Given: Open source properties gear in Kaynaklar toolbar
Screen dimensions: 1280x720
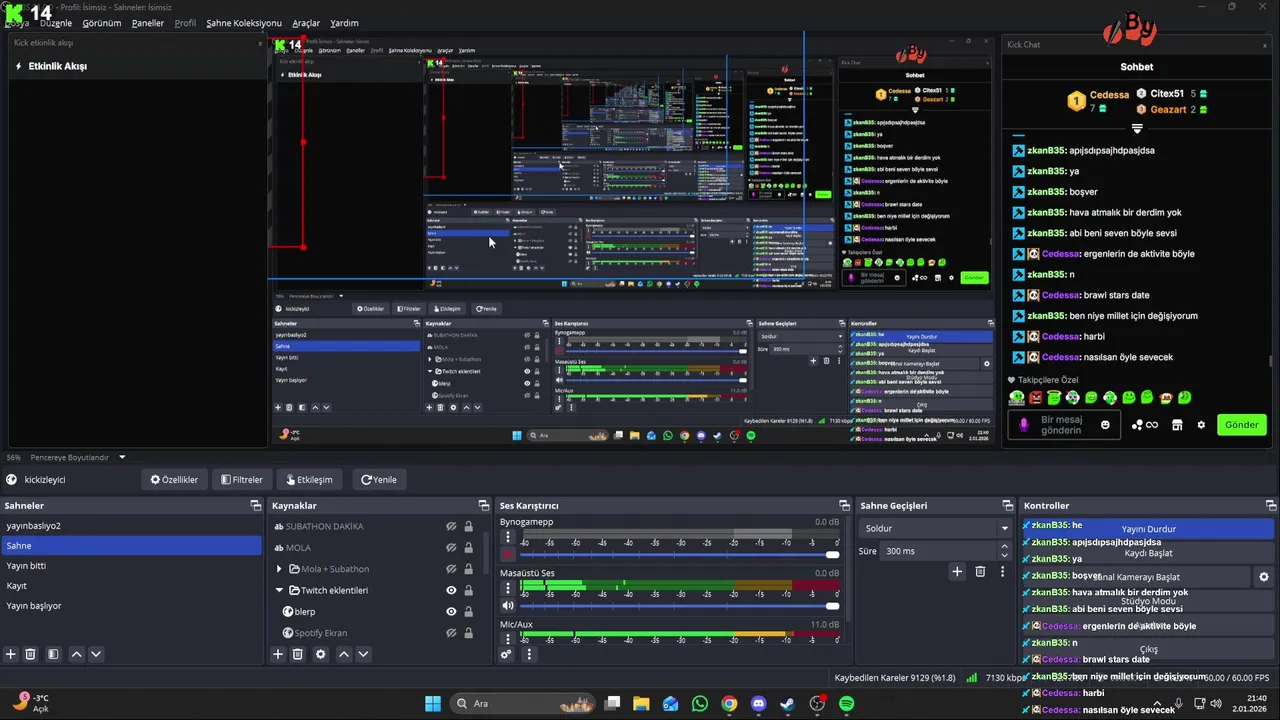Looking at the screenshot, I should click(x=321, y=654).
